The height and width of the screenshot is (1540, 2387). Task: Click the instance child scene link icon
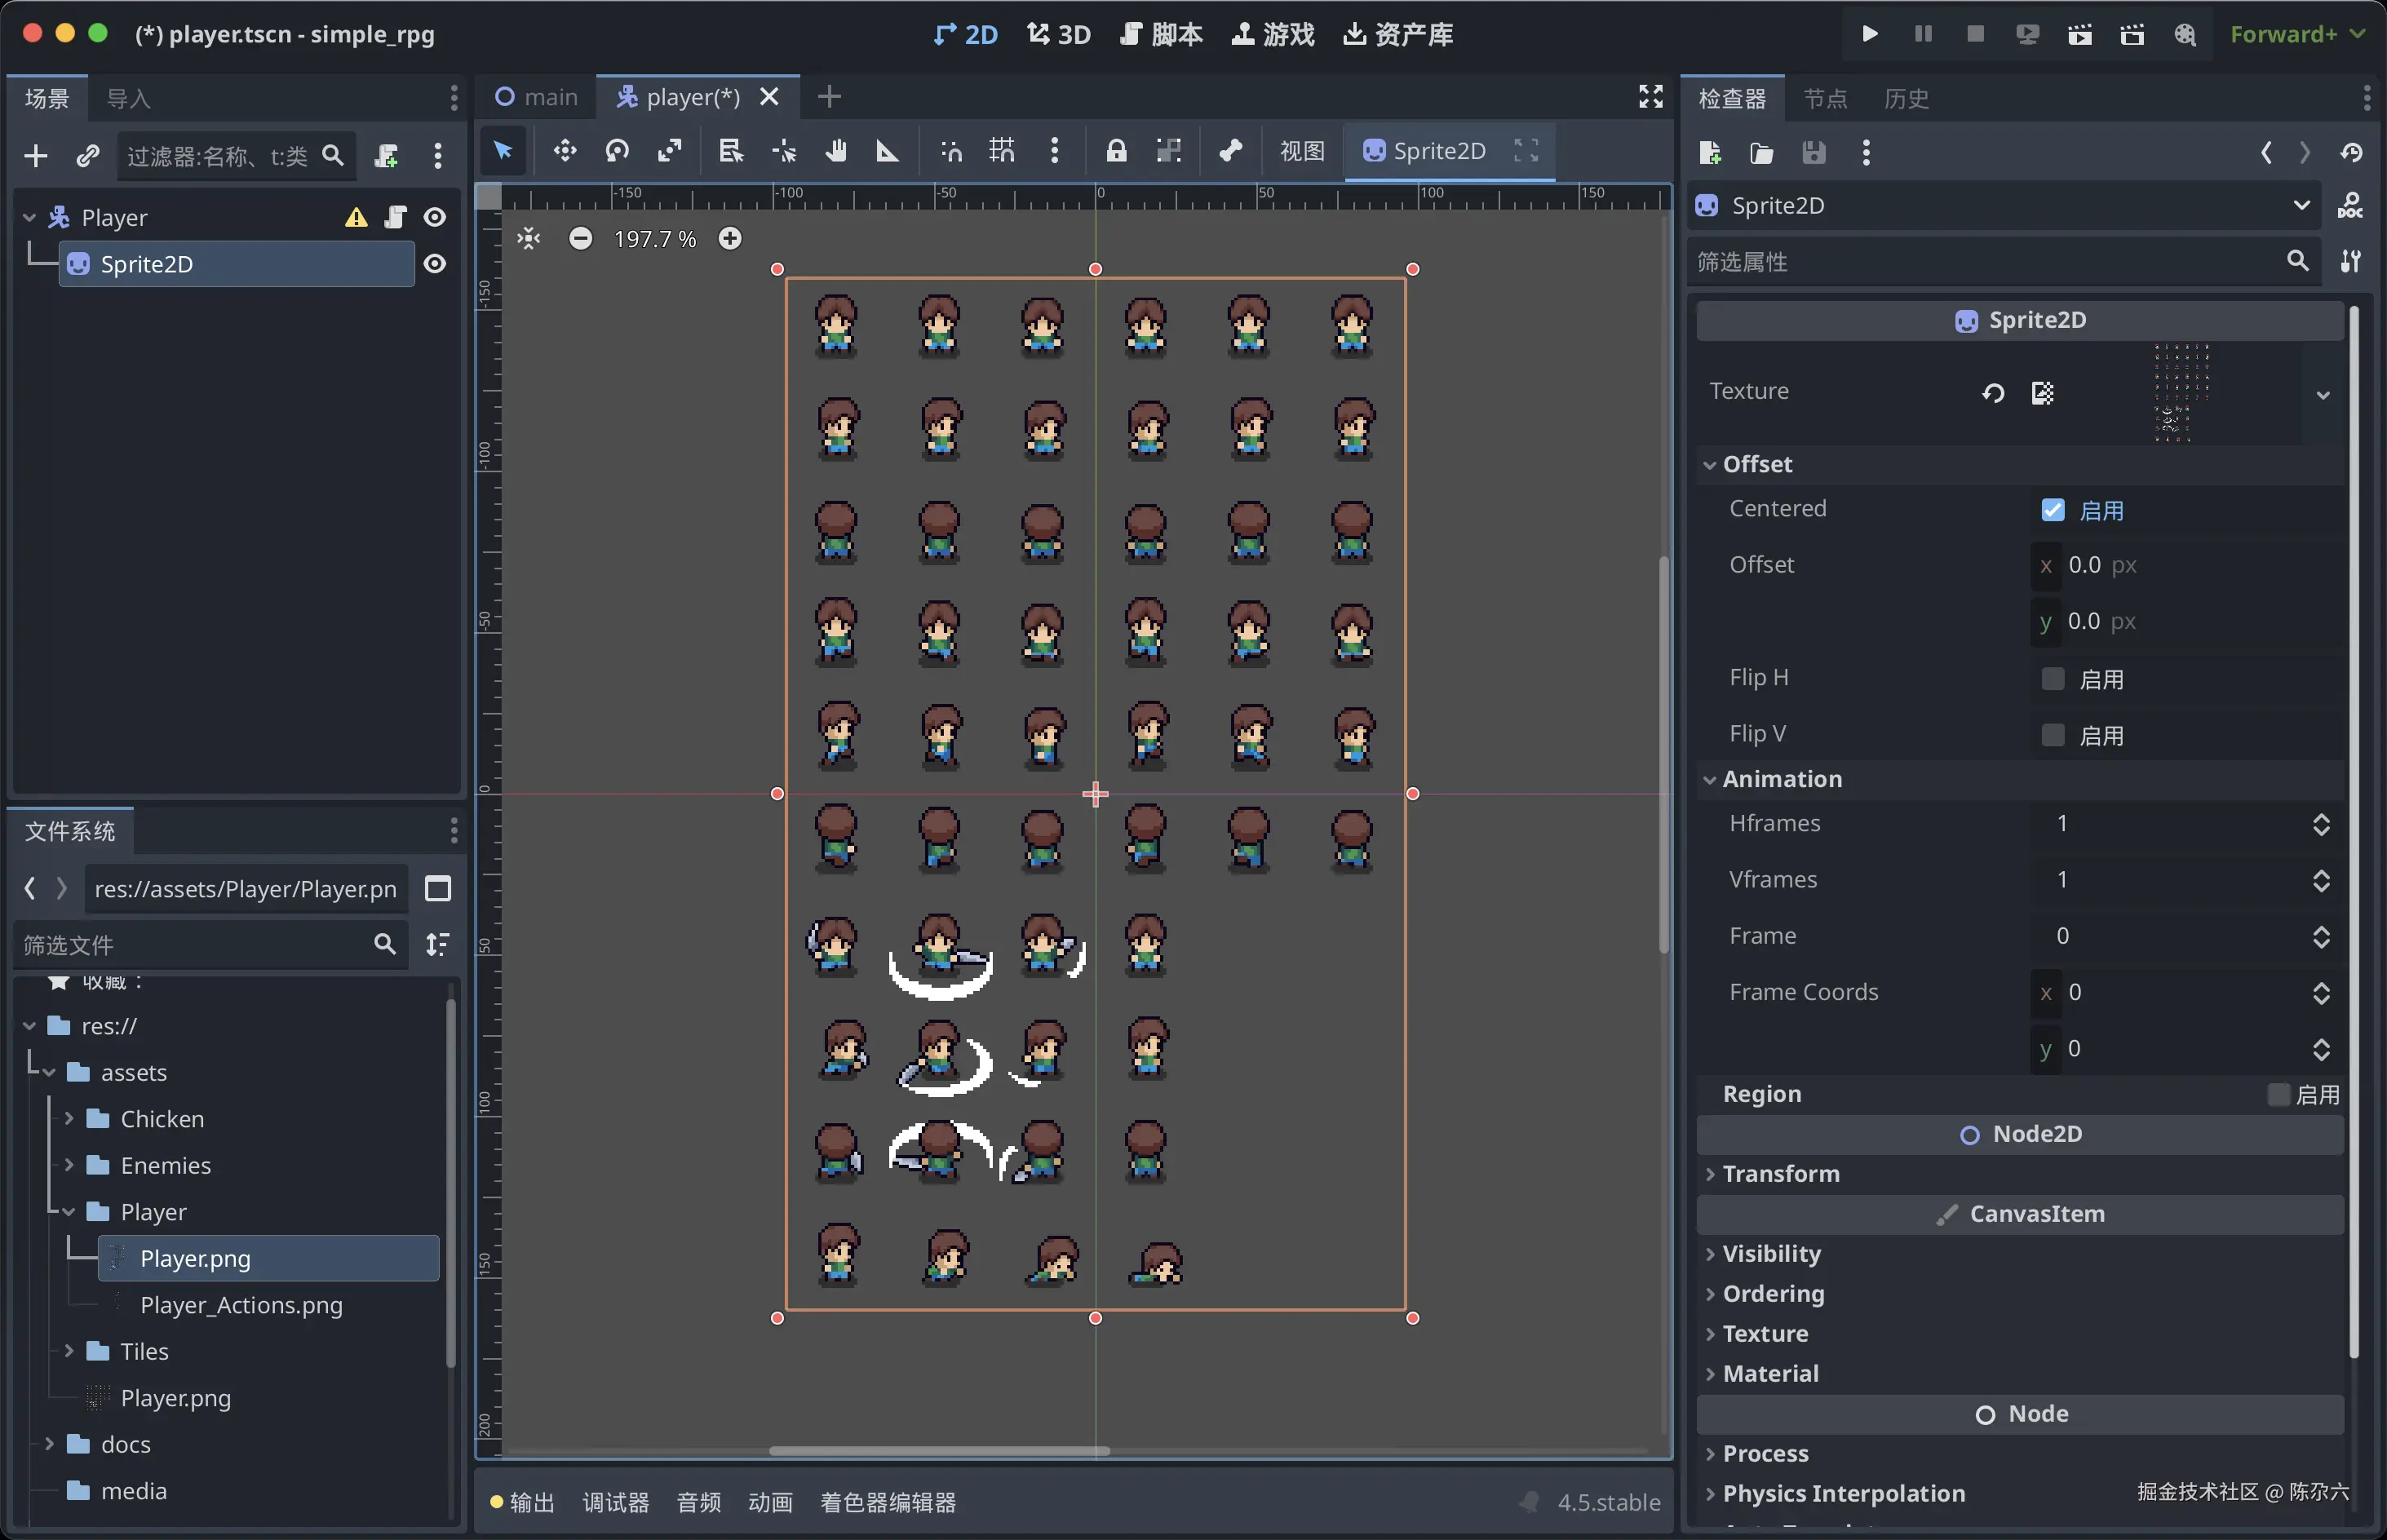coord(88,156)
